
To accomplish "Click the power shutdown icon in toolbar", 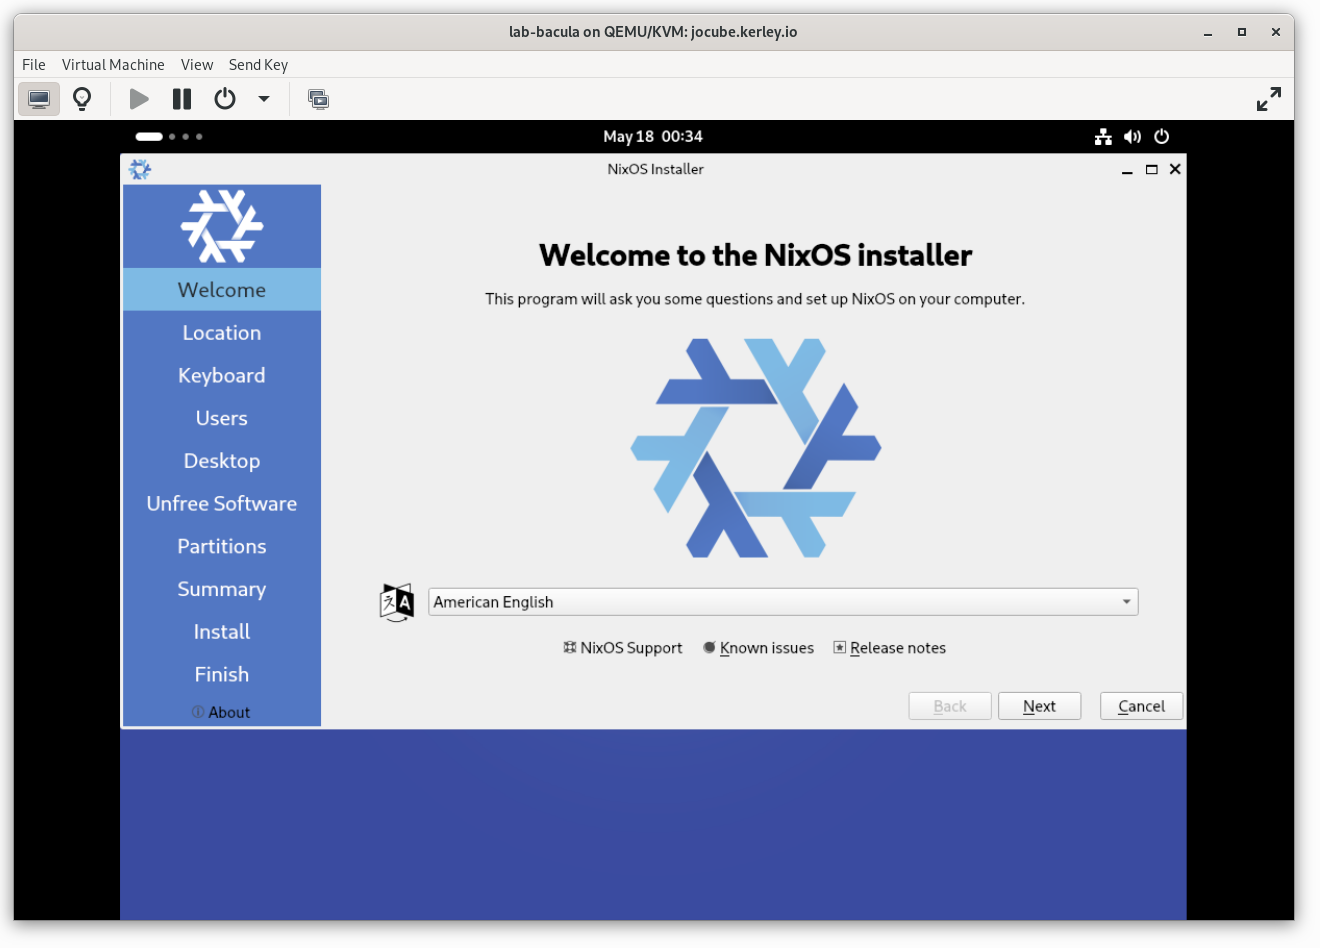I will point(225,99).
